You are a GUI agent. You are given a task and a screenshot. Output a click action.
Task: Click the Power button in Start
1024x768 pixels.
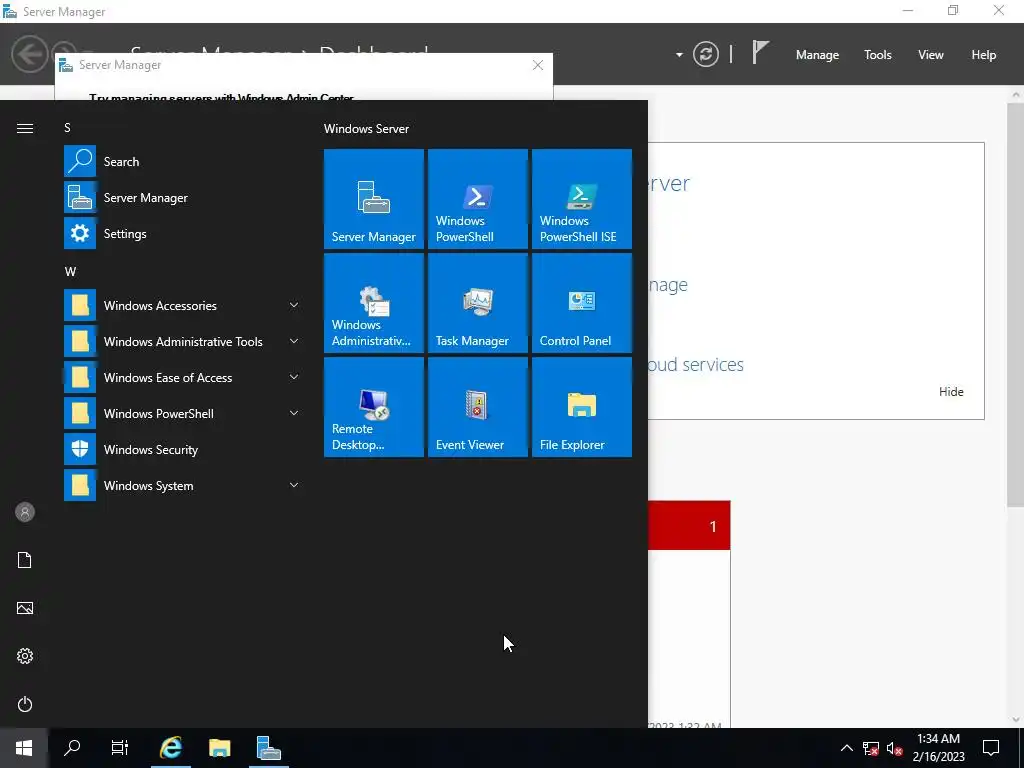tap(25, 704)
